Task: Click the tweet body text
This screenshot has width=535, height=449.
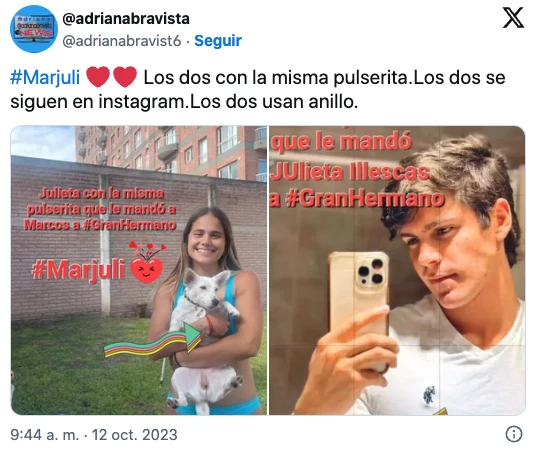Action: click(258, 89)
